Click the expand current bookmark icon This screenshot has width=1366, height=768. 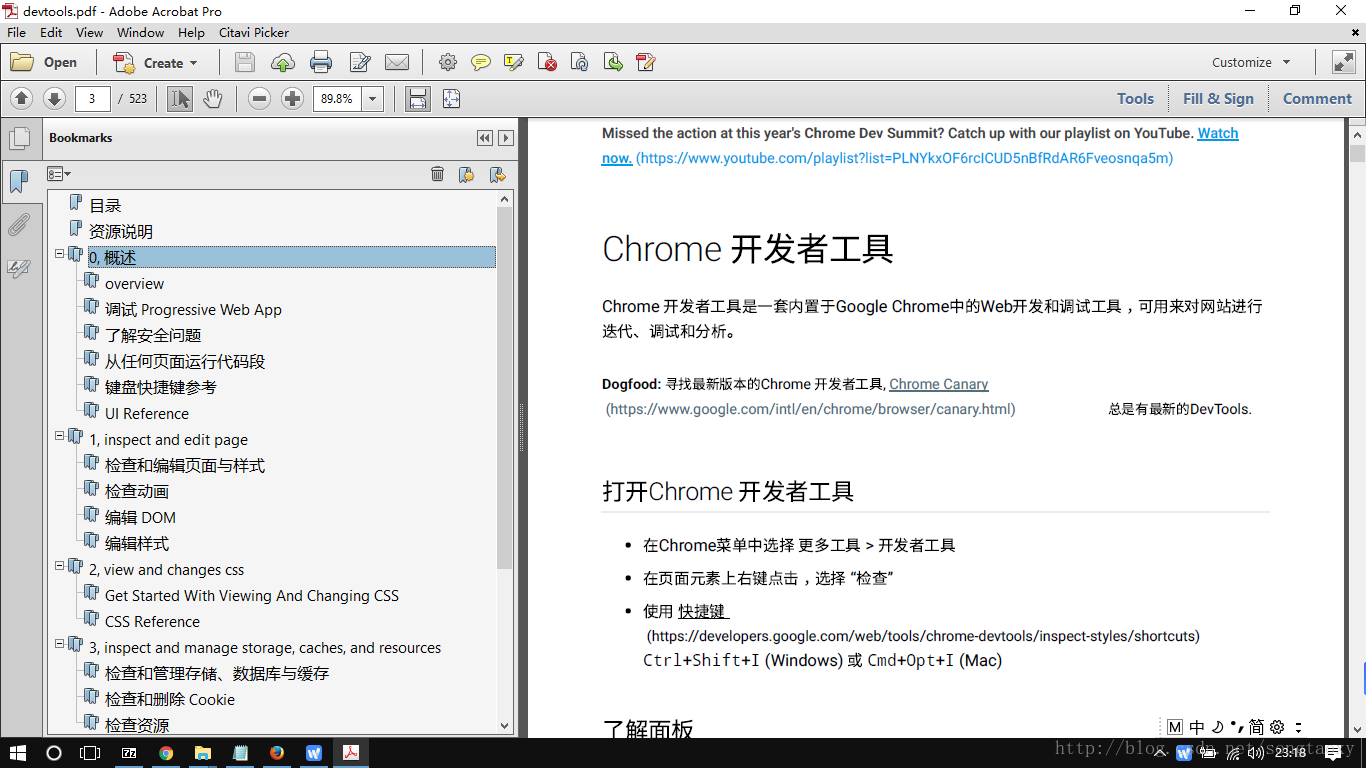497,174
